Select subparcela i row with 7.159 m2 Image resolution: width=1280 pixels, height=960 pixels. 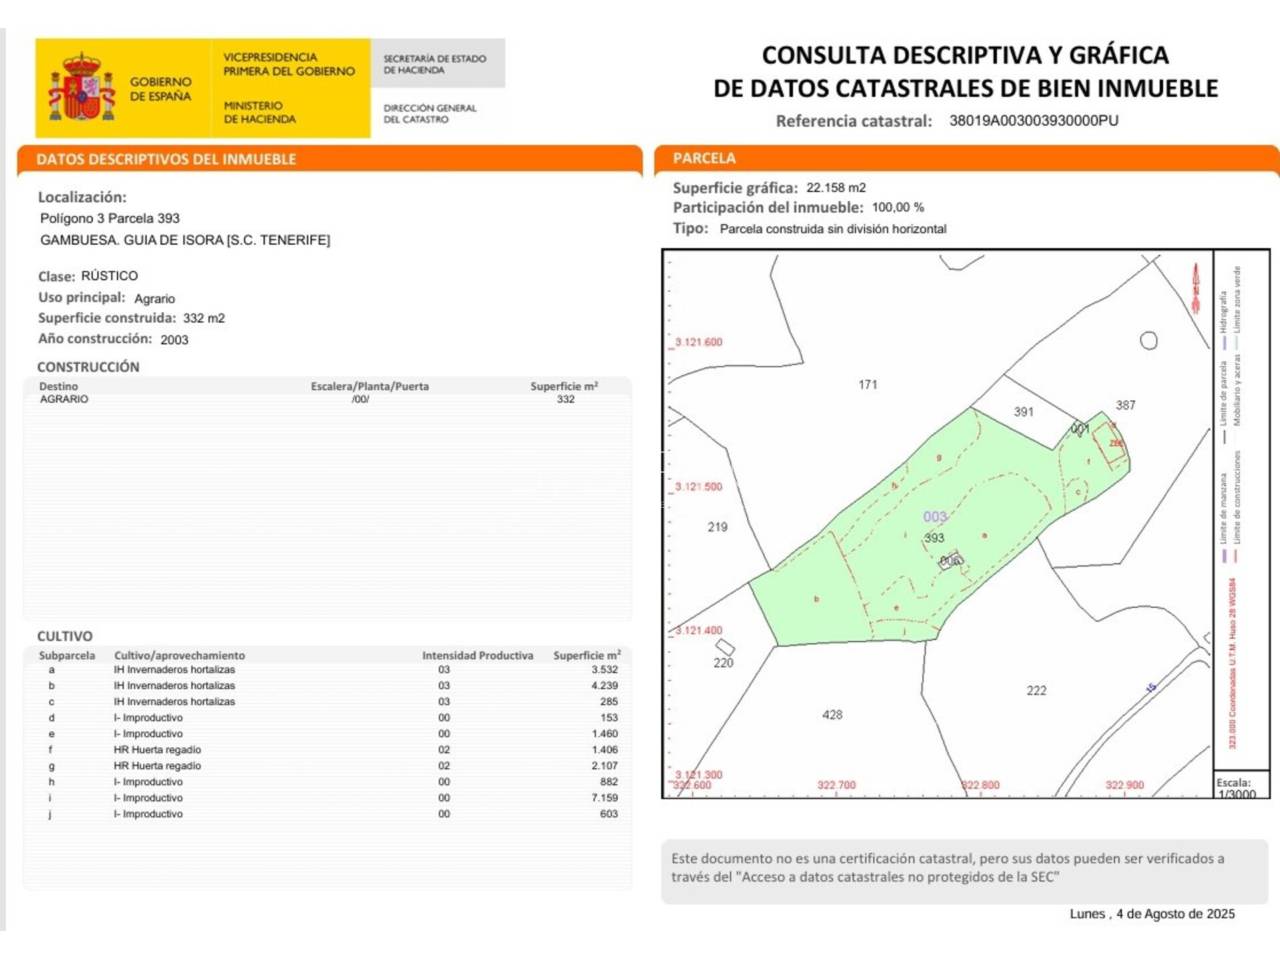(x=328, y=798)
